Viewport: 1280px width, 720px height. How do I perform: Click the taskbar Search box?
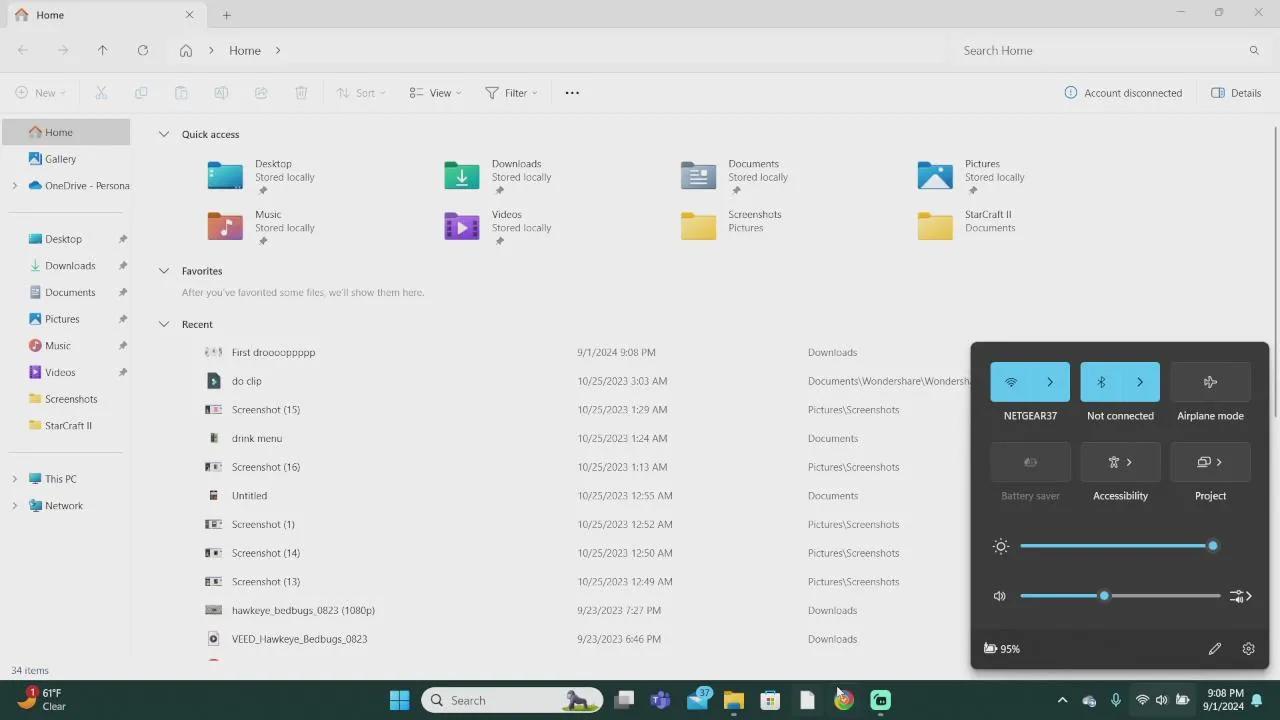512,700
